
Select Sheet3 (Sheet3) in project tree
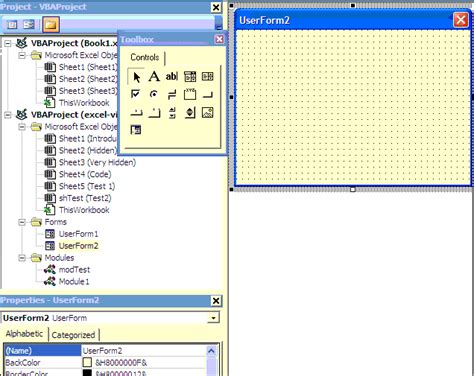coord(88,91)
